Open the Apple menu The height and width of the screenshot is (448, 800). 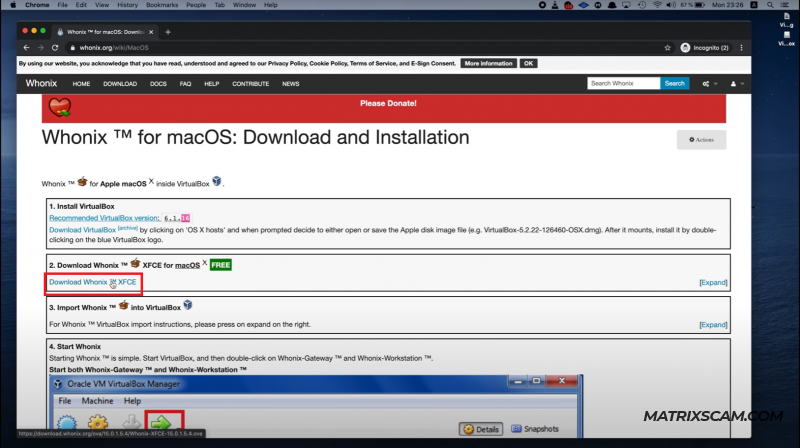(13, 5)
